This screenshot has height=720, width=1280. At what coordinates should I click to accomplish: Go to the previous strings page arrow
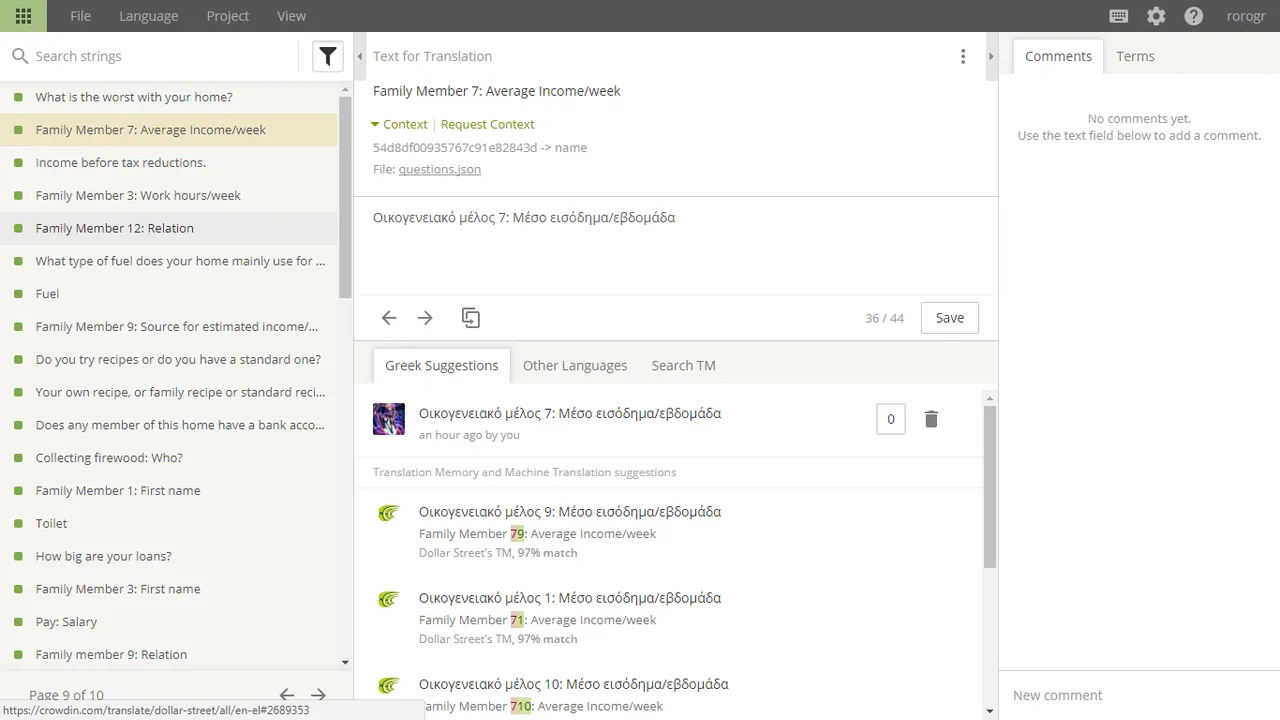pyautogui.click(x=287, y=695)
